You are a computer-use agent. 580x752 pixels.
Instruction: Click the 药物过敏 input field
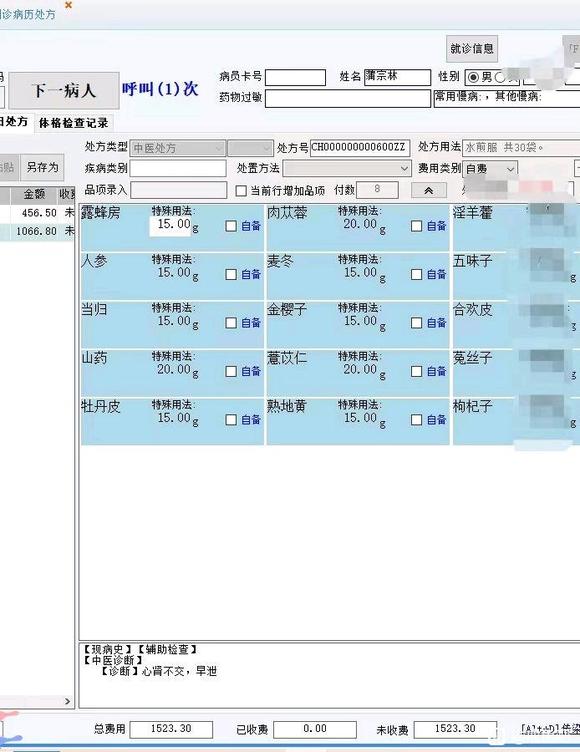coord(348,98)
